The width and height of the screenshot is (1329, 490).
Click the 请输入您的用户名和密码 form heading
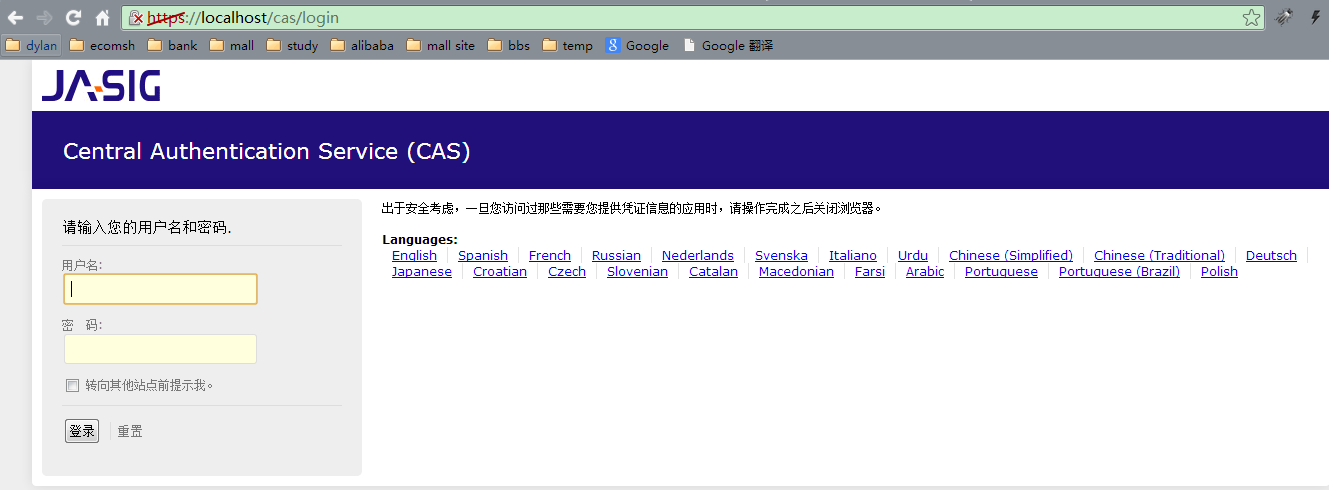click(147, 227)
